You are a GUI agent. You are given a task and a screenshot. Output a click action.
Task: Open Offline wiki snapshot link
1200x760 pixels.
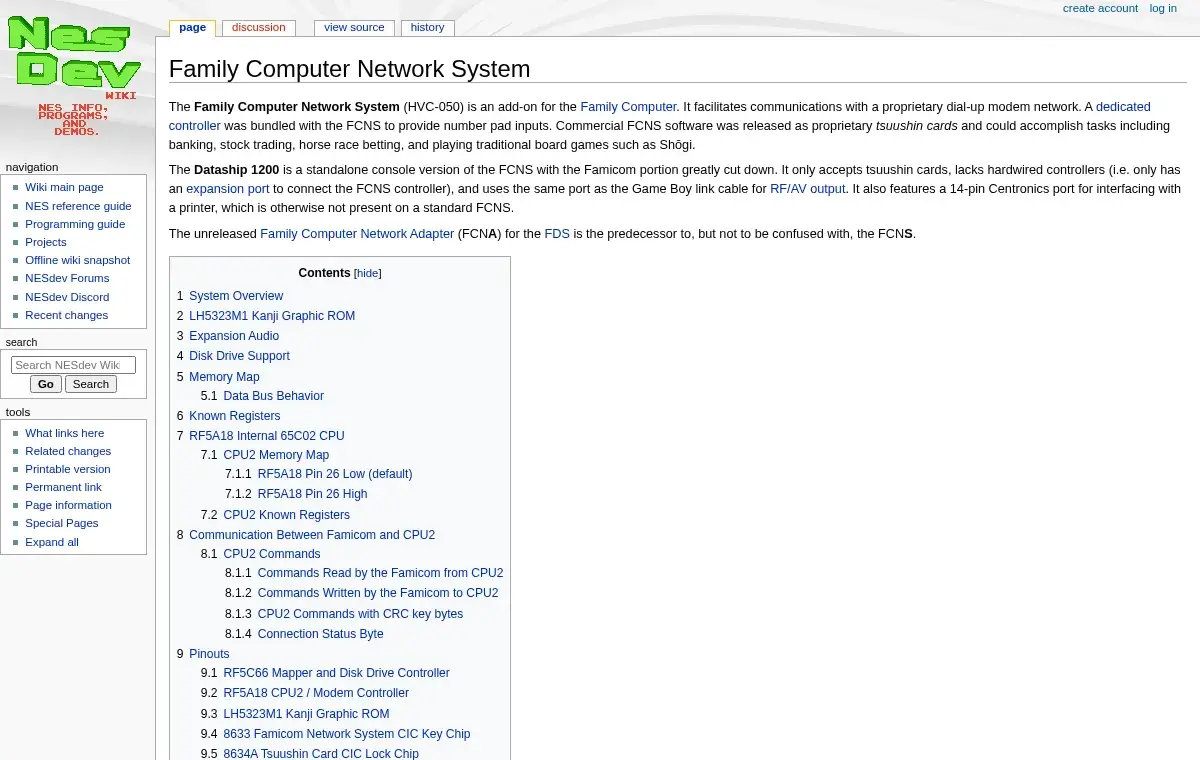click(x=77, y=260)
